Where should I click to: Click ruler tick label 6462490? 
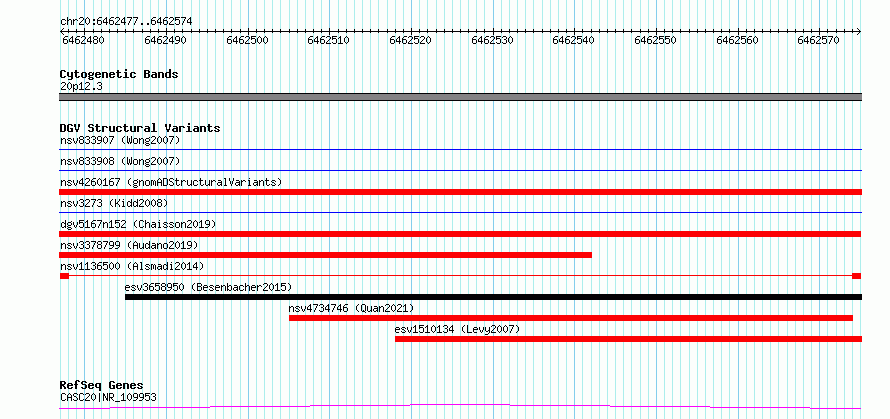coord(165,40)
